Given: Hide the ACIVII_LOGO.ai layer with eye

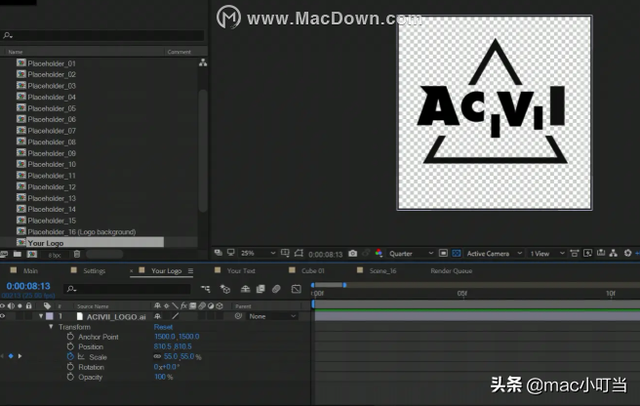Looking at the screenshot, I should (3, 316).
